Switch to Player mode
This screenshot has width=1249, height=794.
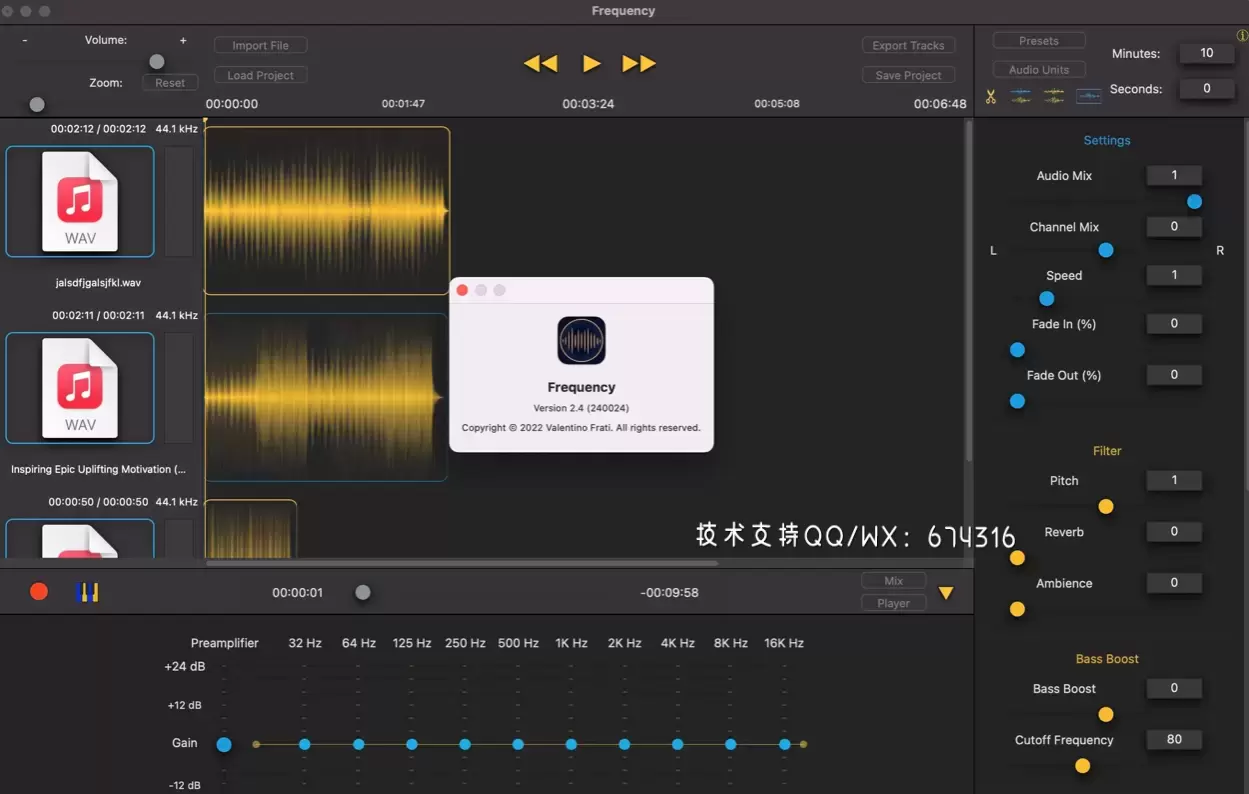893,602
